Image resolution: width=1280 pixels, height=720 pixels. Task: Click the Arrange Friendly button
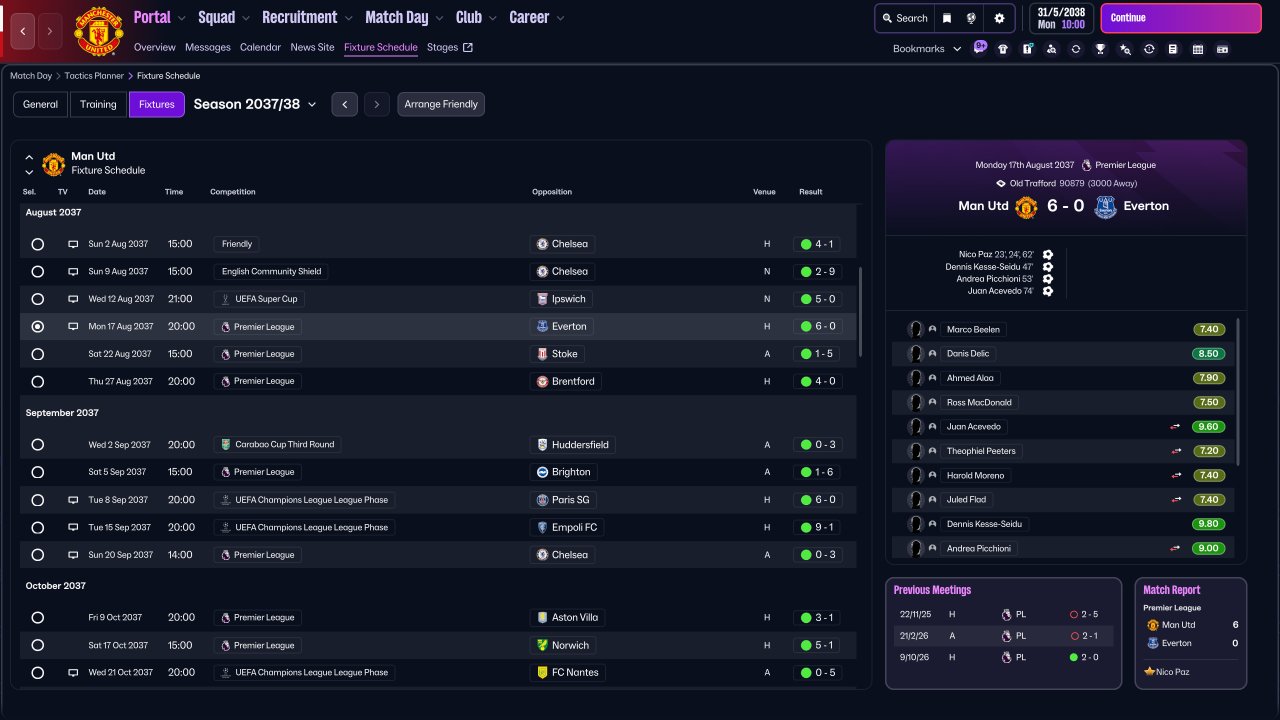441,104
